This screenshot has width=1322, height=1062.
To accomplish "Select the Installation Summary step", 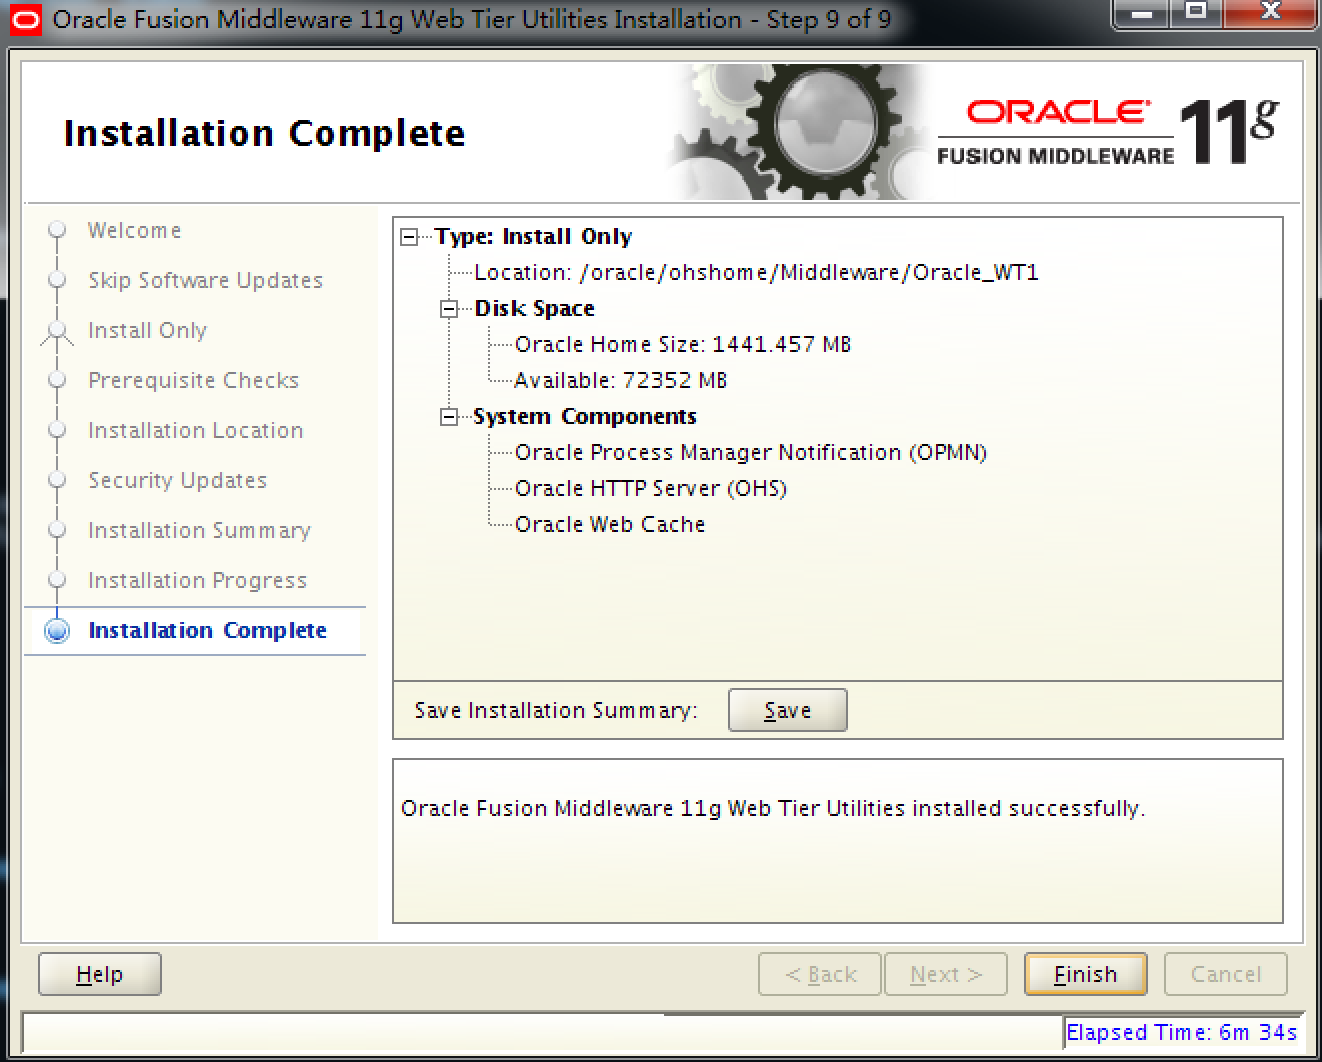I will pyautogui.click(x=199, y=531).
